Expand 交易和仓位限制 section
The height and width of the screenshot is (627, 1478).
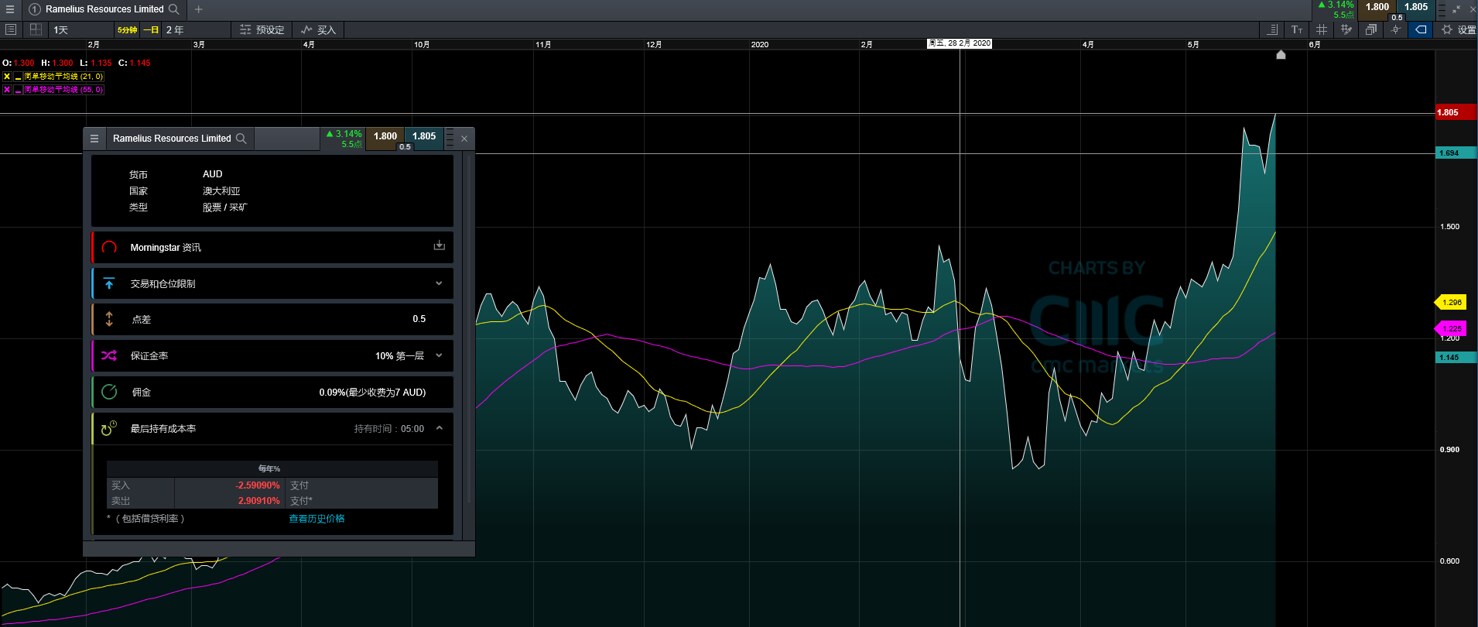[439, 283]
